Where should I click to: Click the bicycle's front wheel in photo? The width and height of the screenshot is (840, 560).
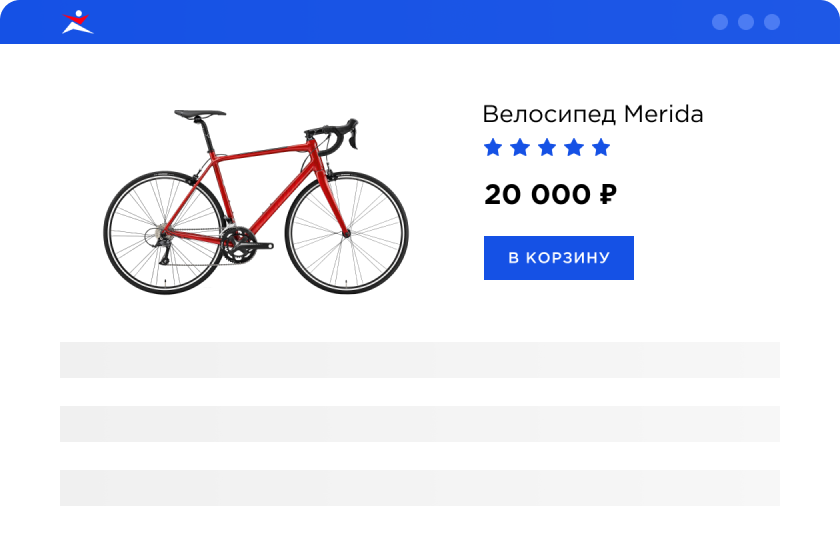pos(346,232)
